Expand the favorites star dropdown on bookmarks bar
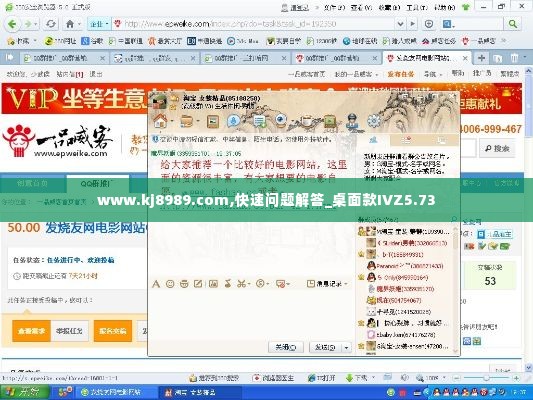Image resolution: width=533 pixels, height=400 pixels. click(x=35, y=41)
